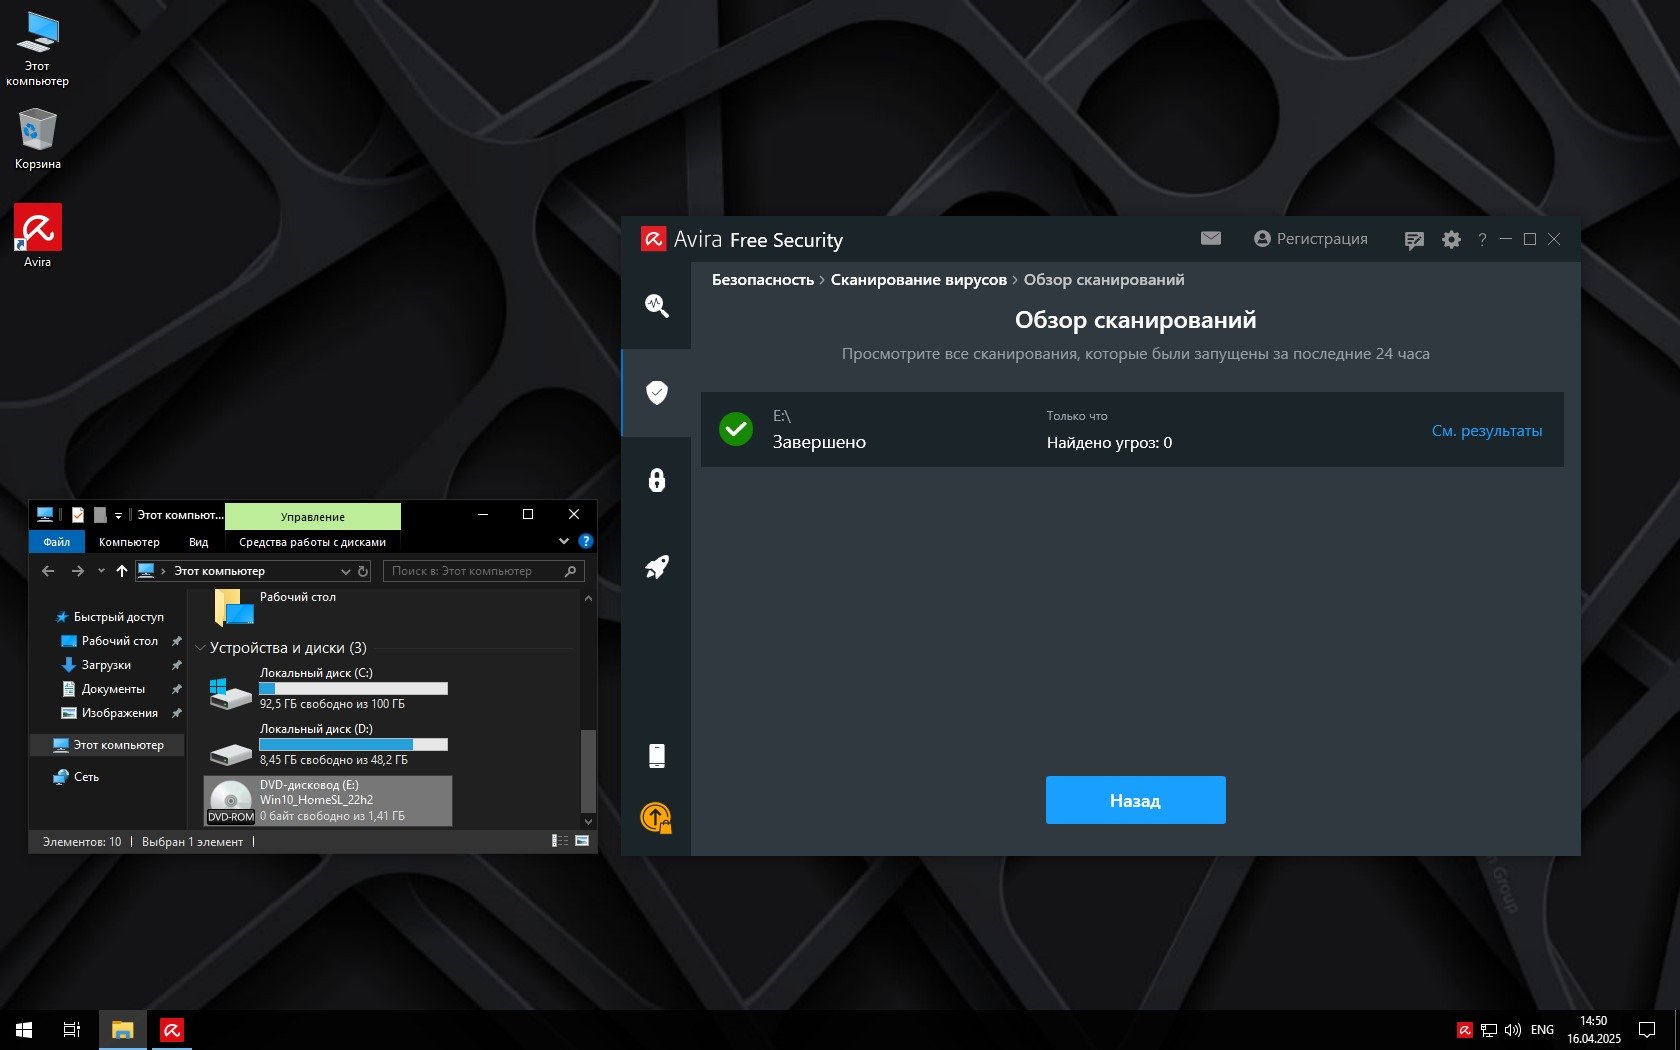Open the Action Center notification icon
This screenshot has width=1680, height=1050.
point(1646,1030)
